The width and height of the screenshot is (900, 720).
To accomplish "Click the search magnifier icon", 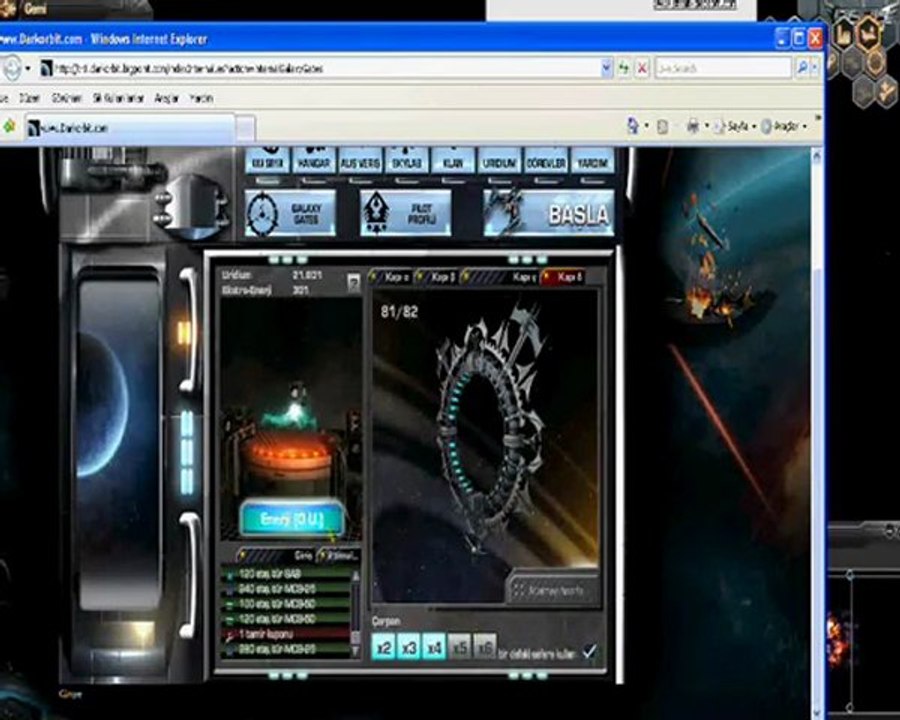I will 802,68.
